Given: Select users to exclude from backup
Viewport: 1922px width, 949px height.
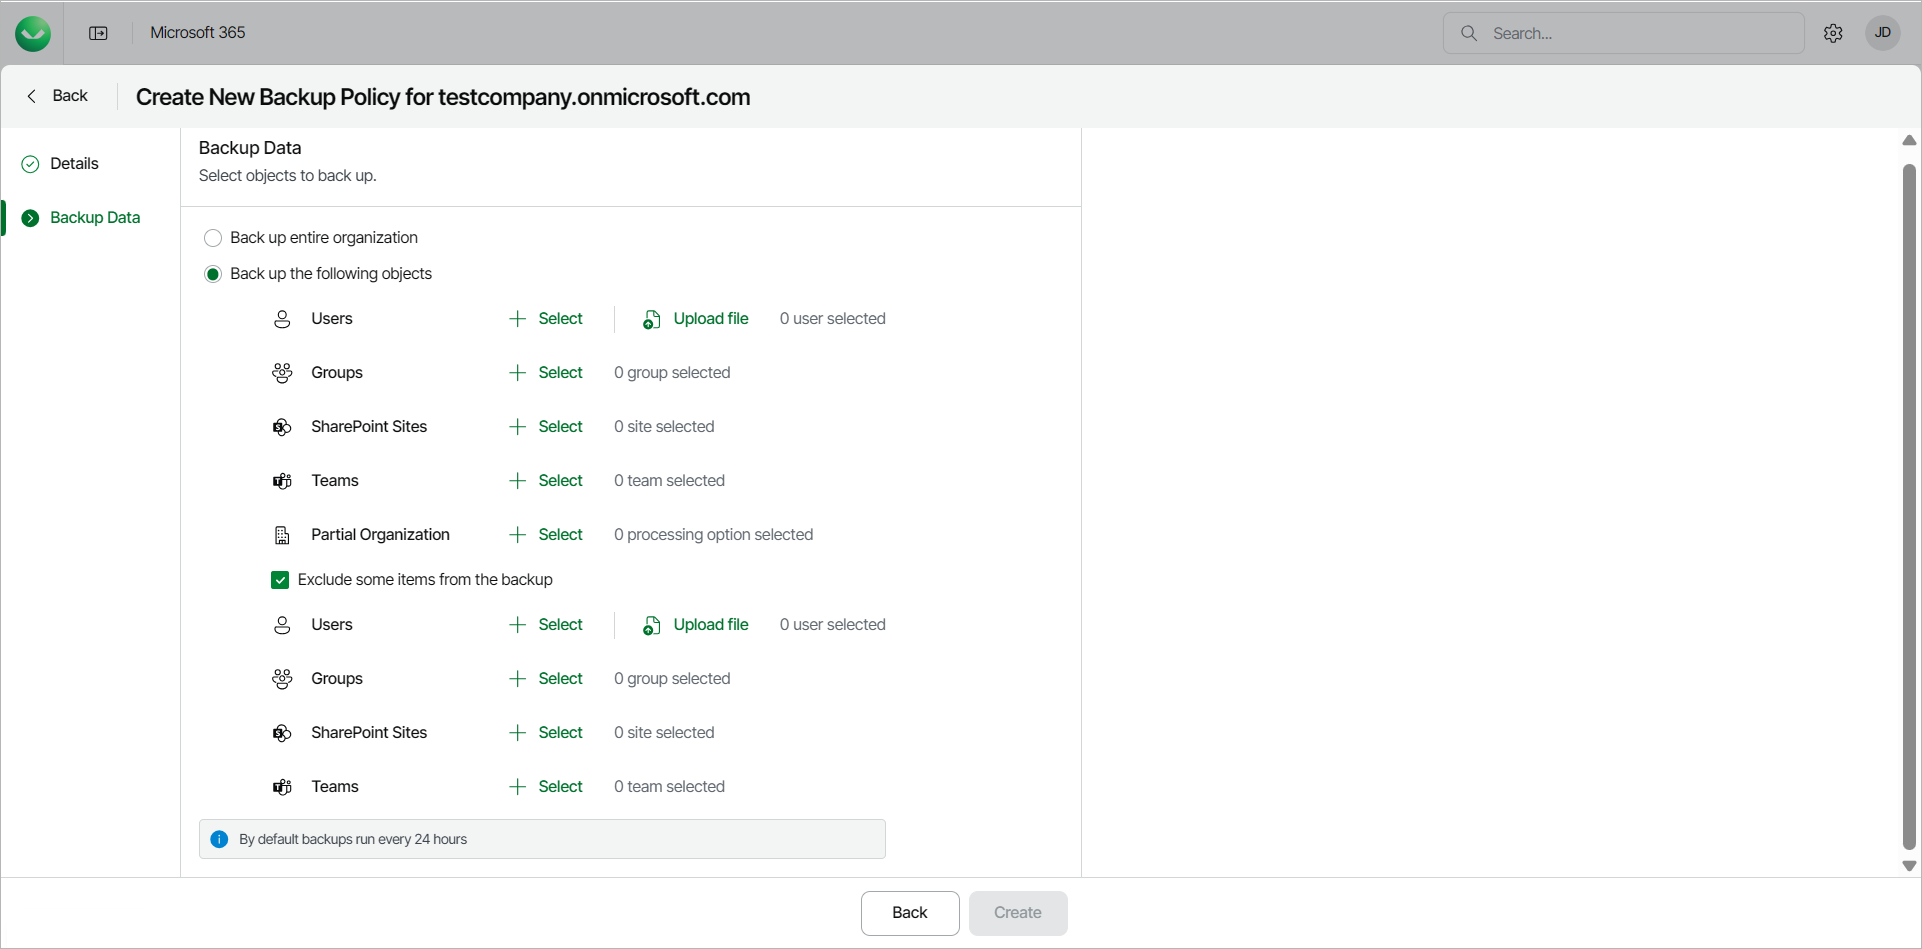Looking at the screenshot, I should (x=546, y=625).
